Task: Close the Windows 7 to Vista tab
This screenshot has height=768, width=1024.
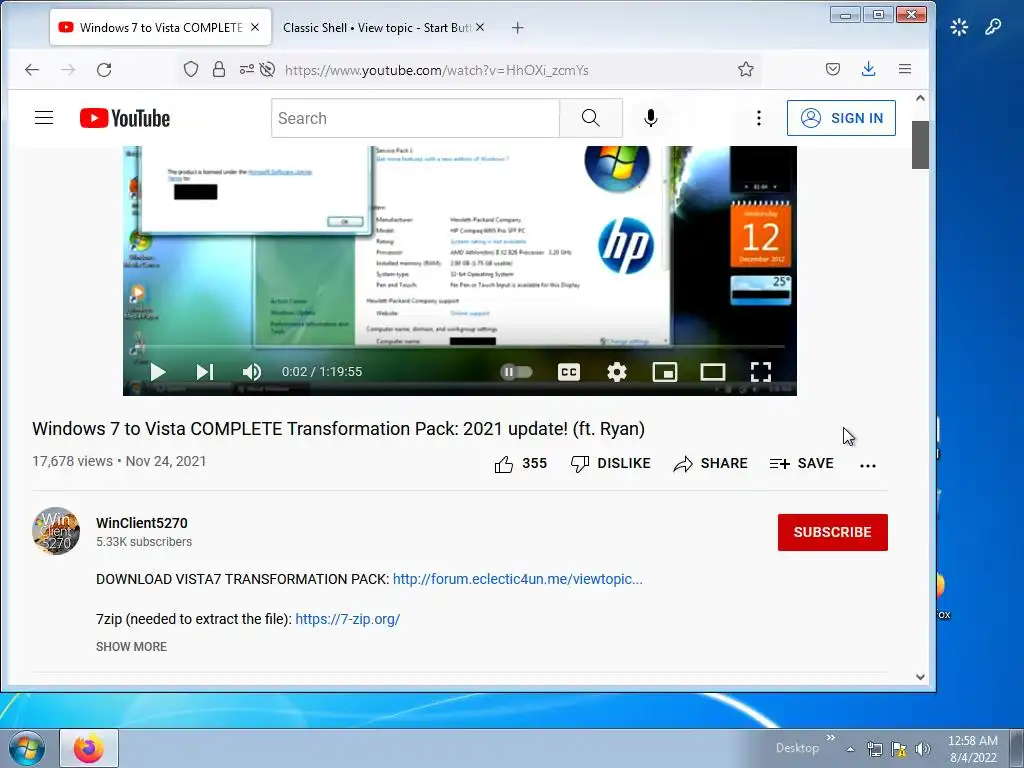Action: 255,27
